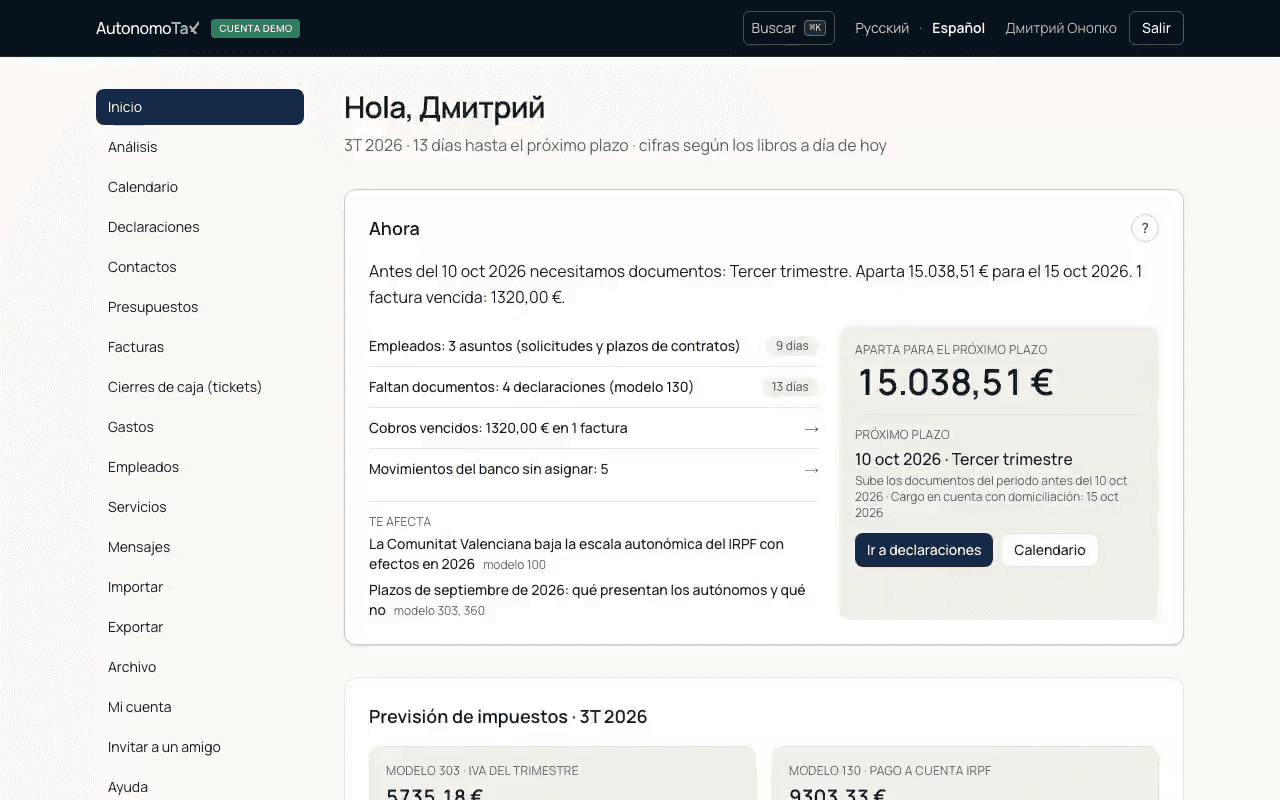Viewport: 1280px width, 800px height.
Task: Open Calendario in the sidebar
Action: point(200,187)
